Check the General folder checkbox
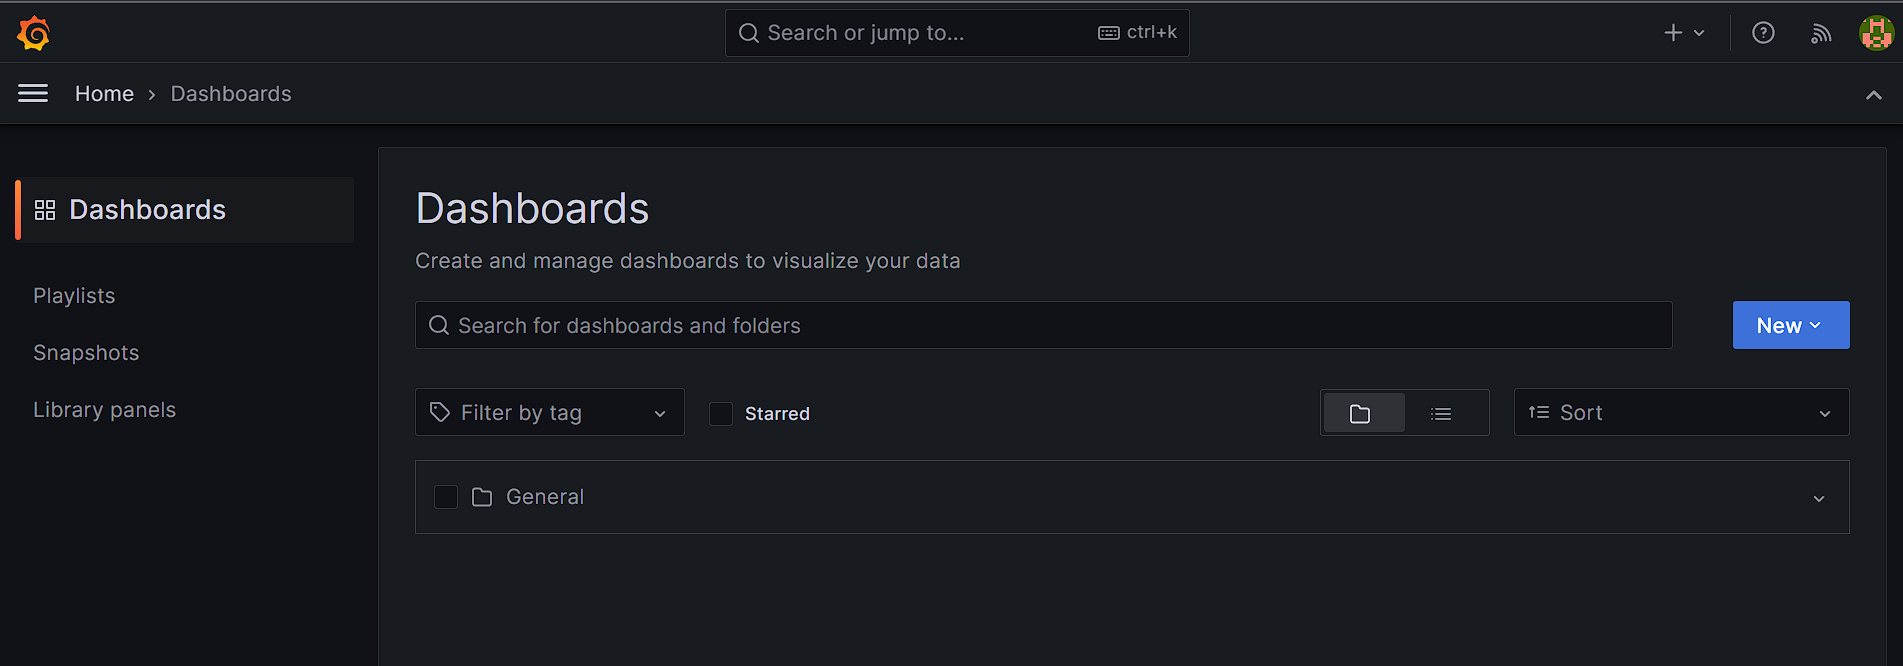 coord(446,497)
